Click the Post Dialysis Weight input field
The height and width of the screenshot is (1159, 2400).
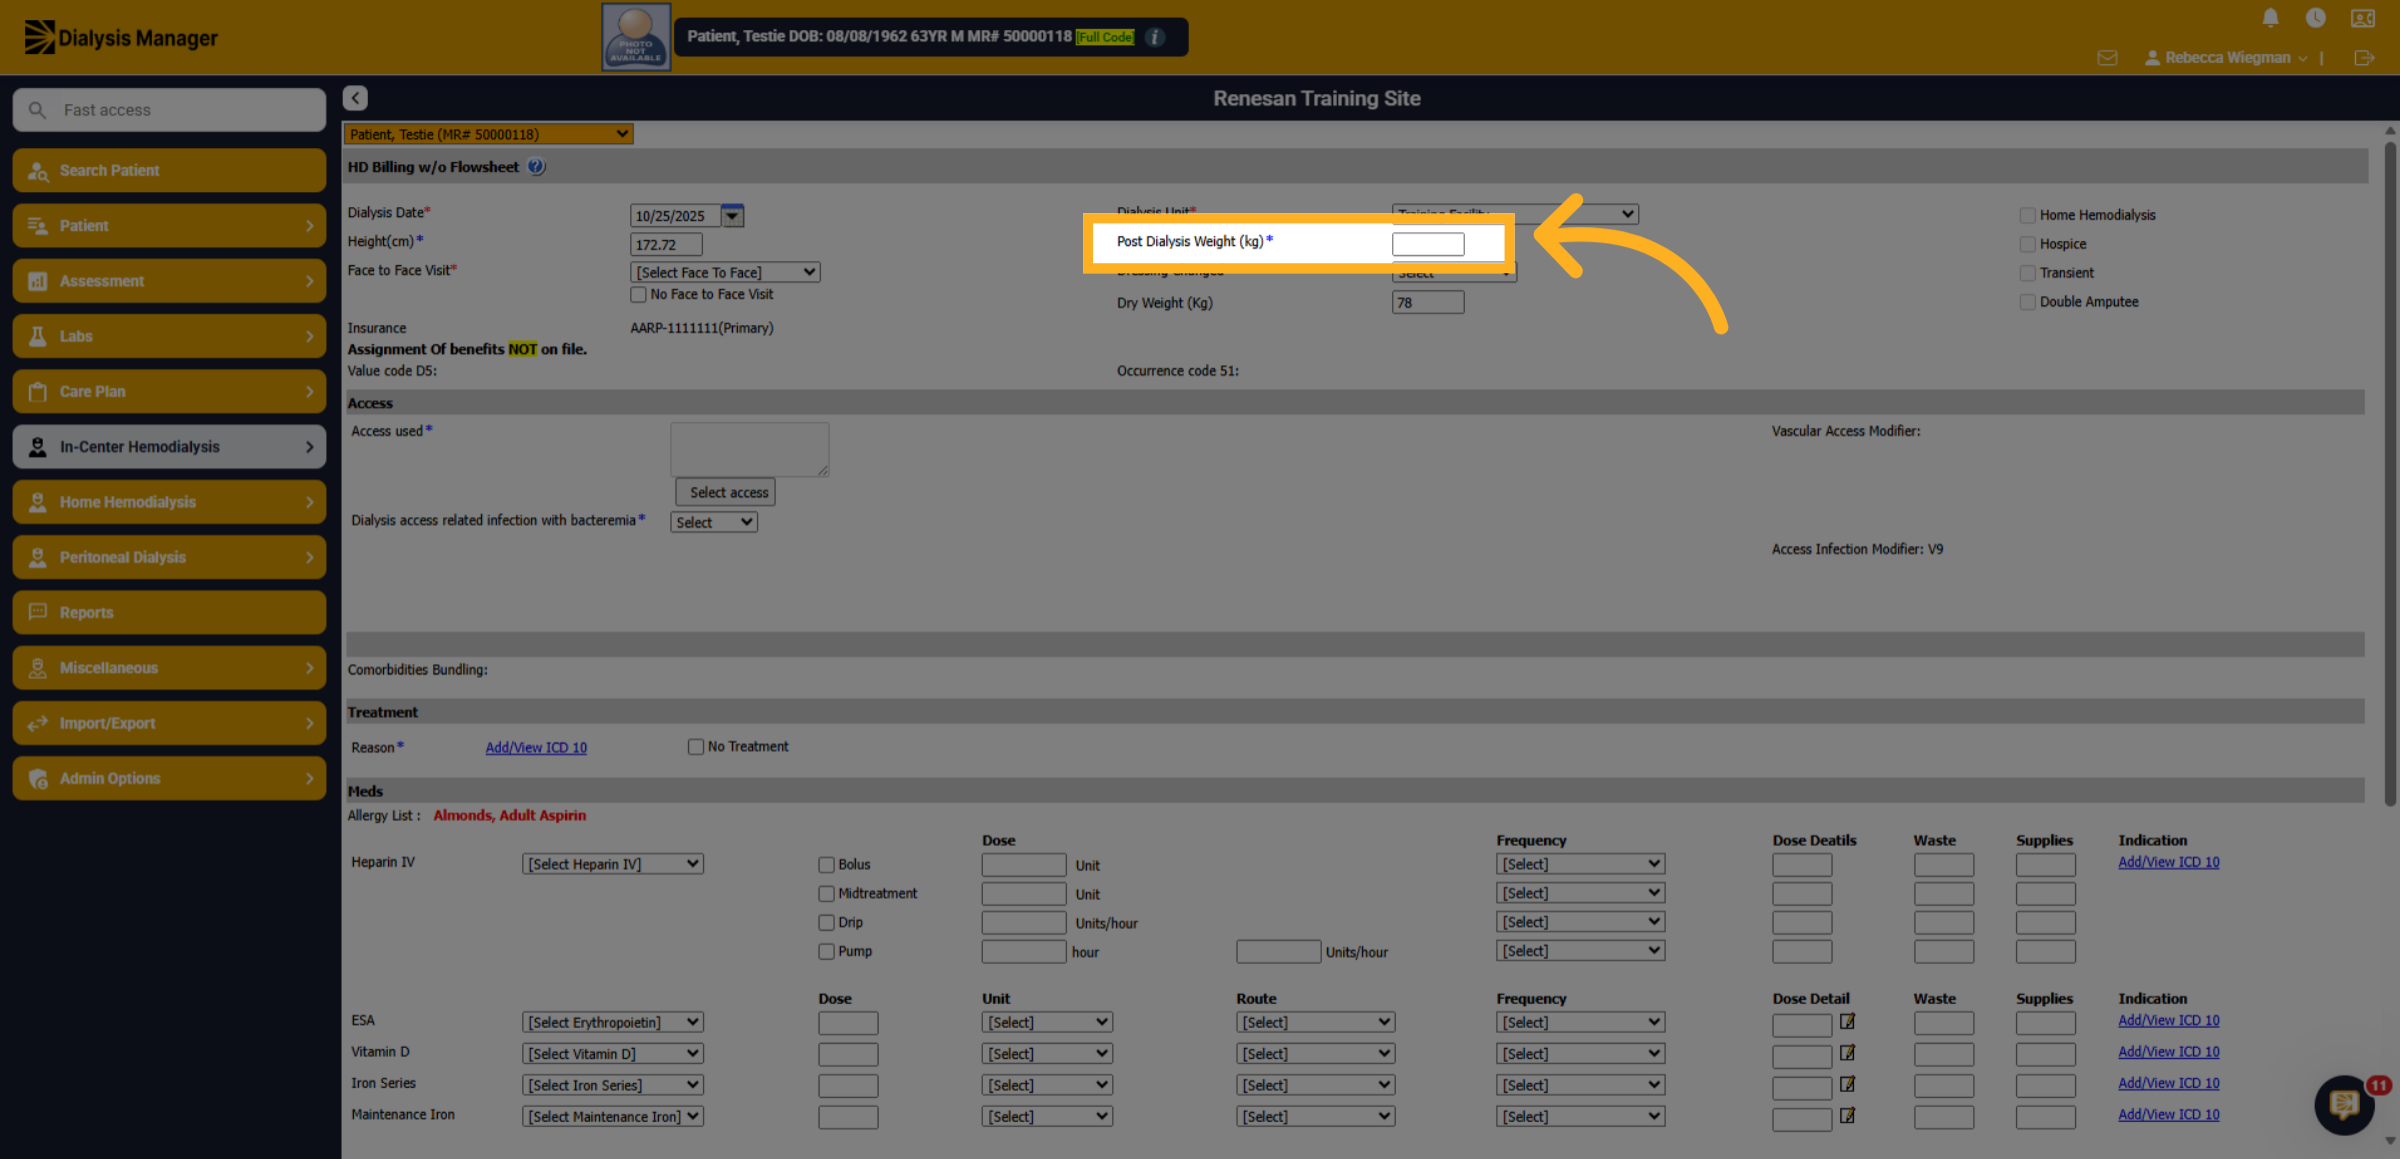1428,243
